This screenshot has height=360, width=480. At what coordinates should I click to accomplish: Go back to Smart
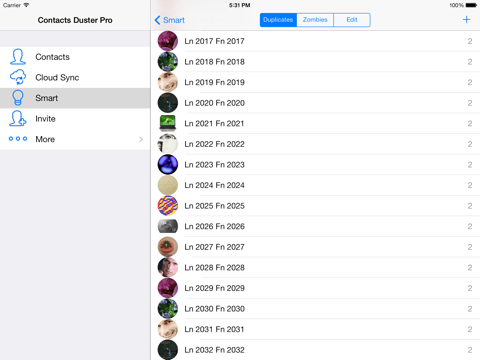pyautogui.click(x=170, y=20)
